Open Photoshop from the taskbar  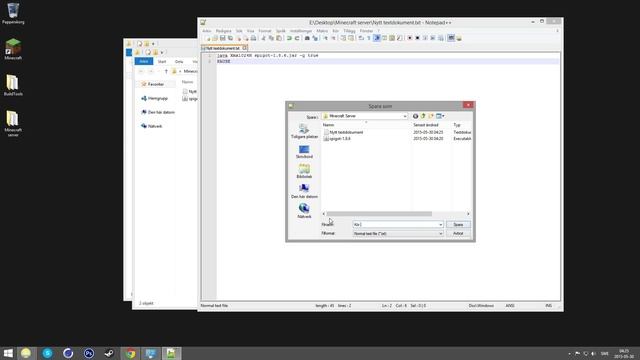89,353
